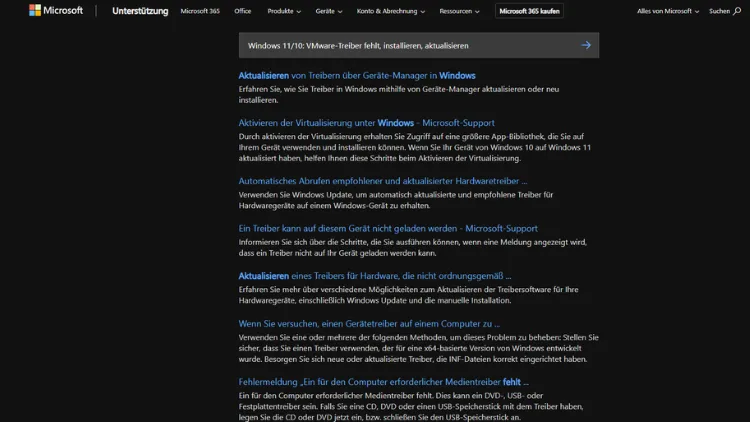
Task: Expand the Ressourcen dropdown
Action: pos(459,11)
